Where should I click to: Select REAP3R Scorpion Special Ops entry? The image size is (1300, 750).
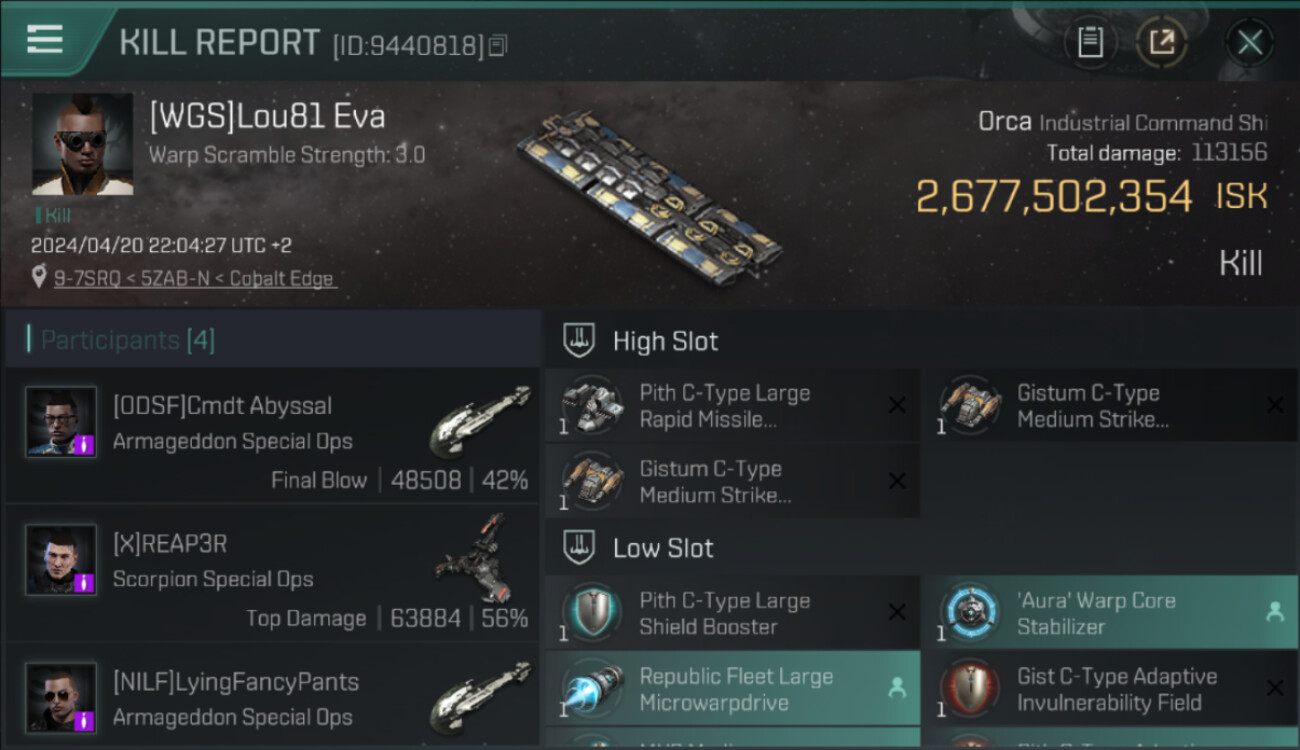pyautogui.click(x=273, y=573)
